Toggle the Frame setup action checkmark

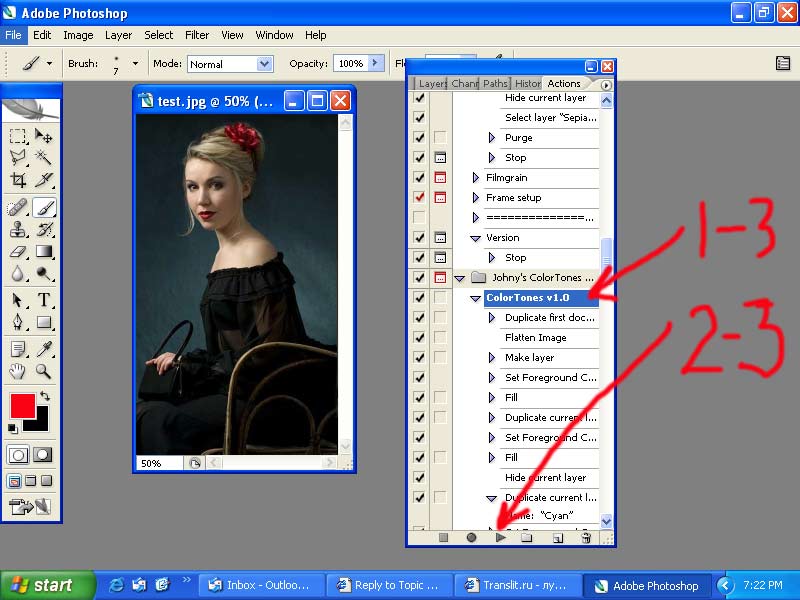(x=419, y=197)
